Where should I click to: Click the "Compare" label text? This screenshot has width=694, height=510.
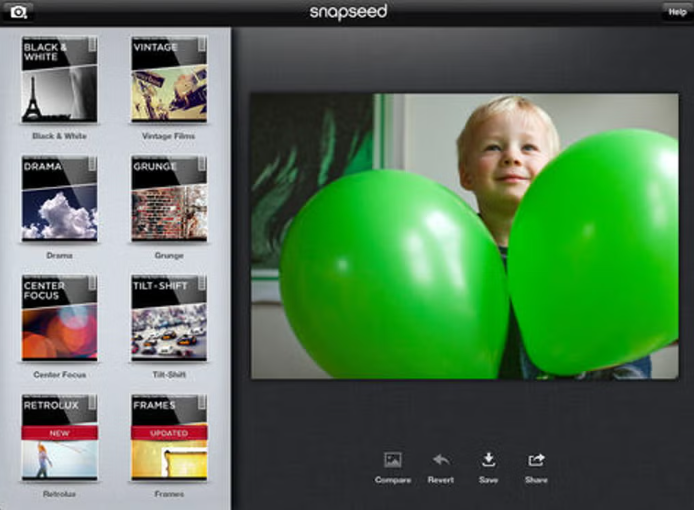click(x=393, y=480)
